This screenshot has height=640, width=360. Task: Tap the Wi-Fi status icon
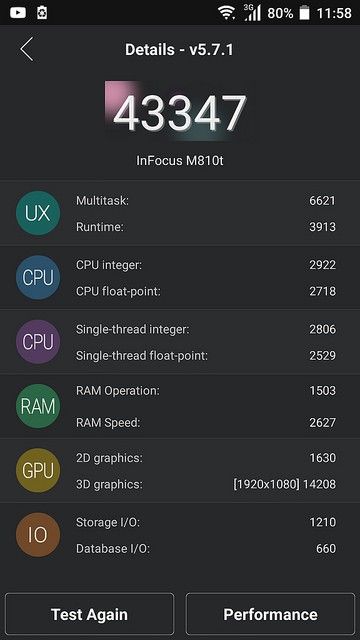pyautogui.click(x=226, y=13)
